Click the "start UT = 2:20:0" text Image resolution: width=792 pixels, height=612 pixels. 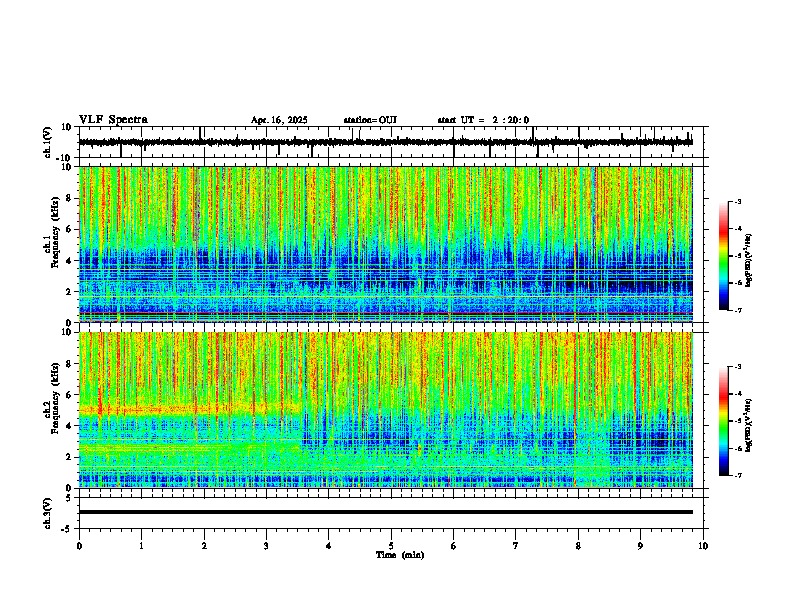[483, 120]
